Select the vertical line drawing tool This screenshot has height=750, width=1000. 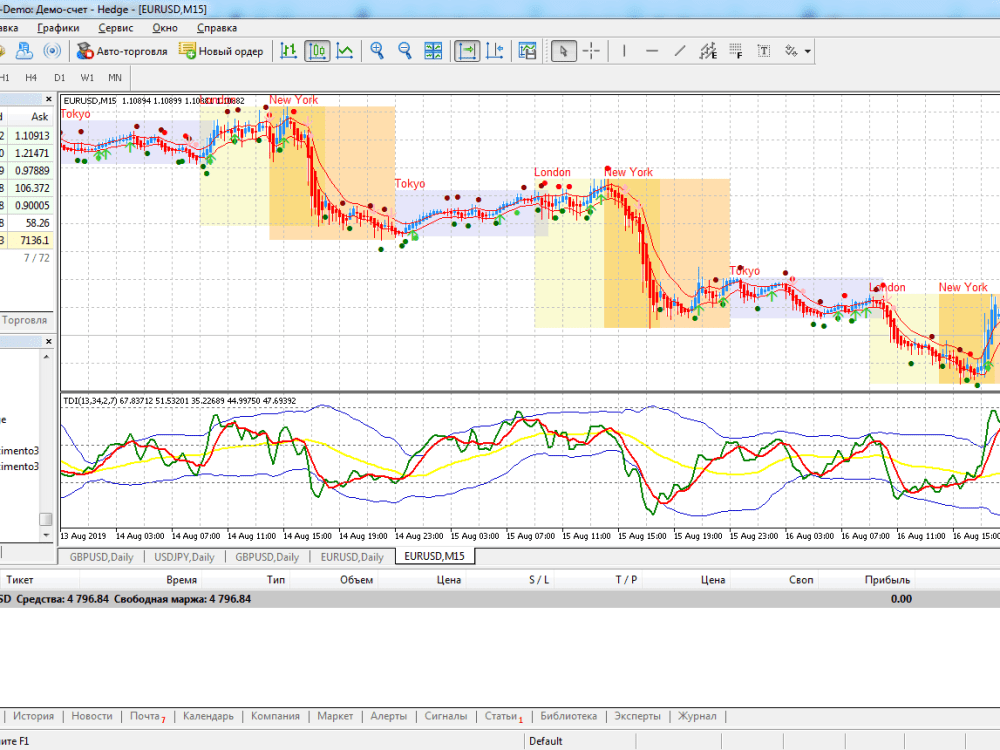[624, 51]
